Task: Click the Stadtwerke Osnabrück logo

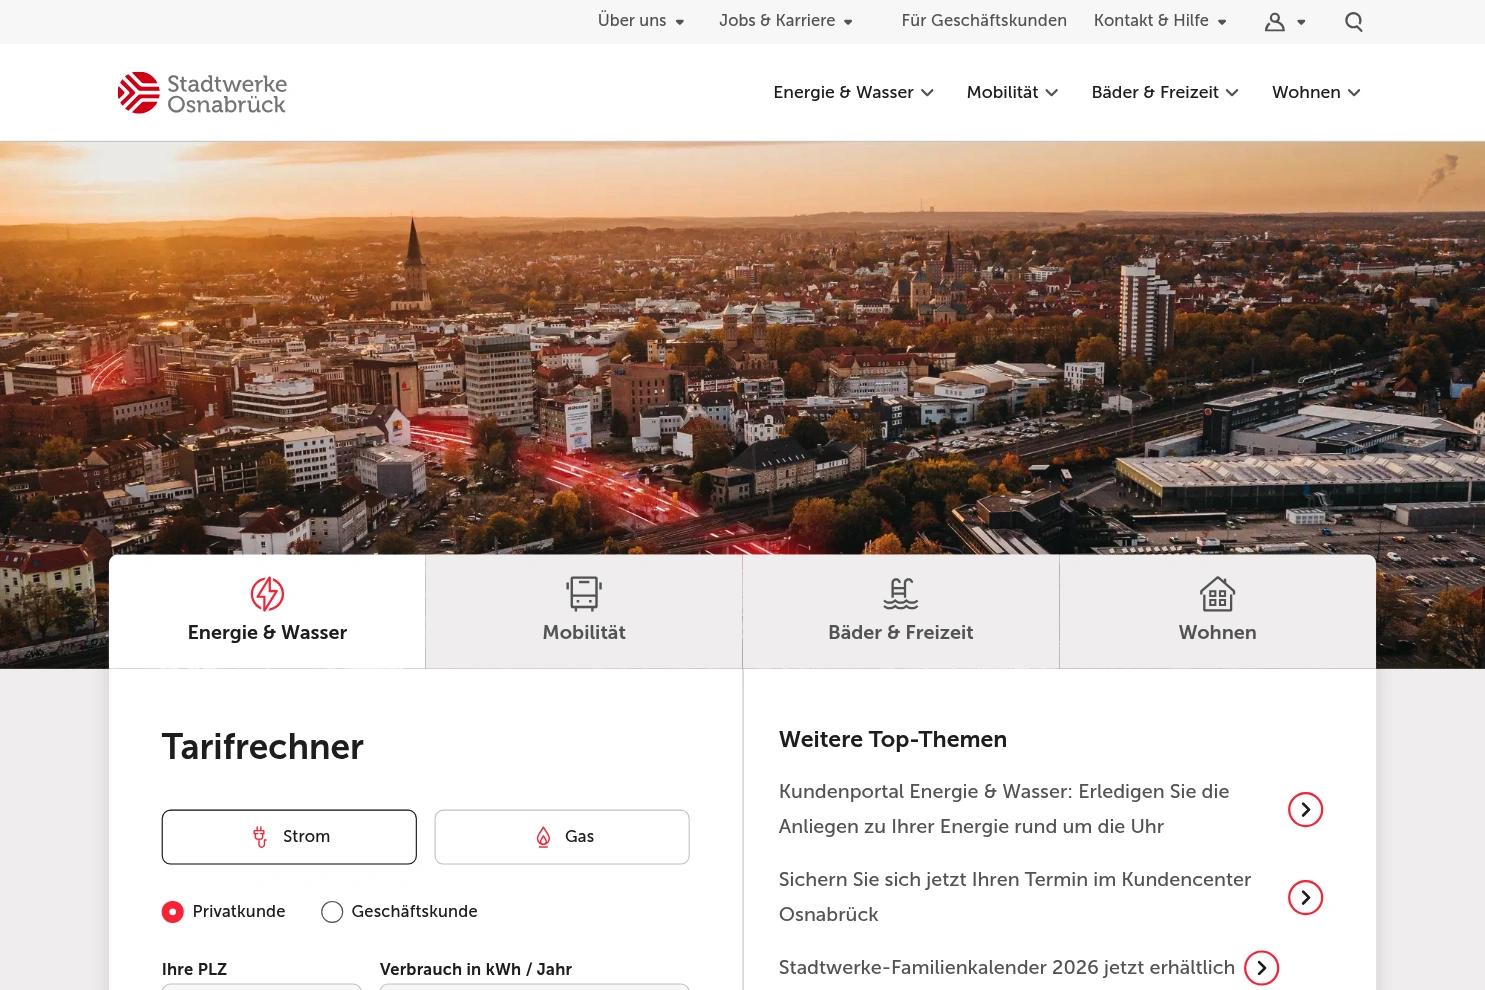Action: click(x=202, y=92)
